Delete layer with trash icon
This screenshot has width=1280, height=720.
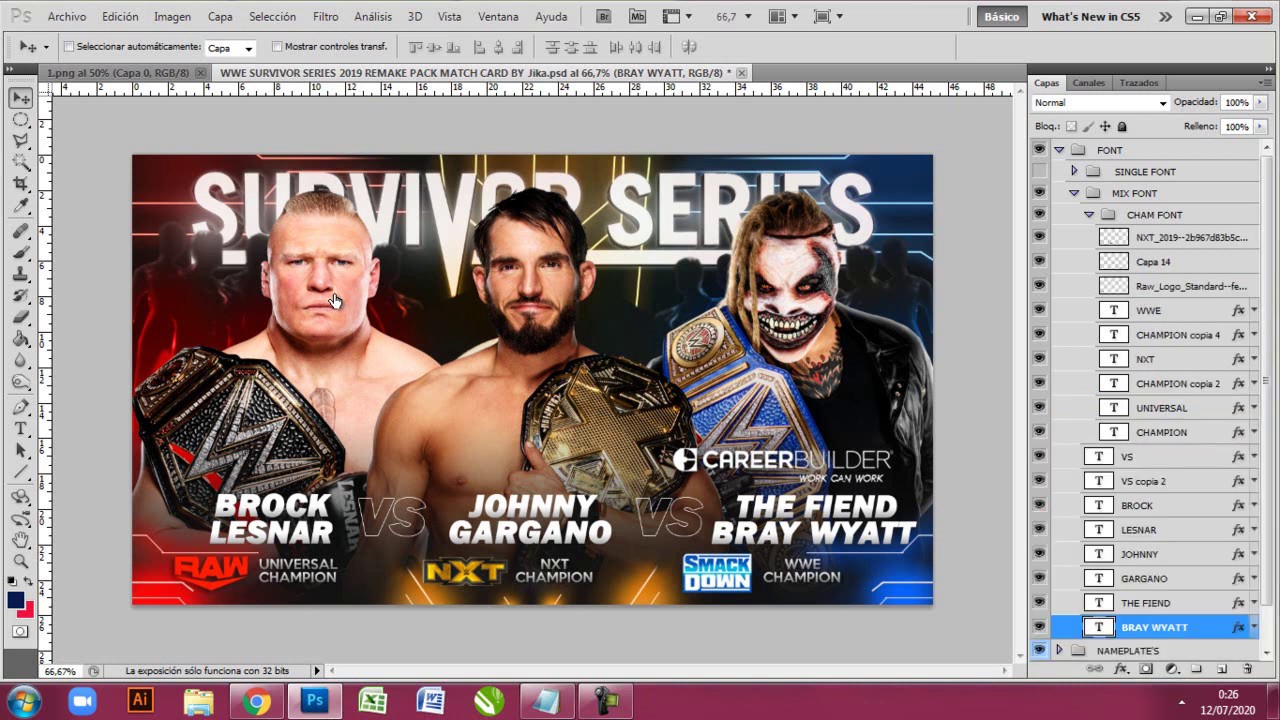1247,668
